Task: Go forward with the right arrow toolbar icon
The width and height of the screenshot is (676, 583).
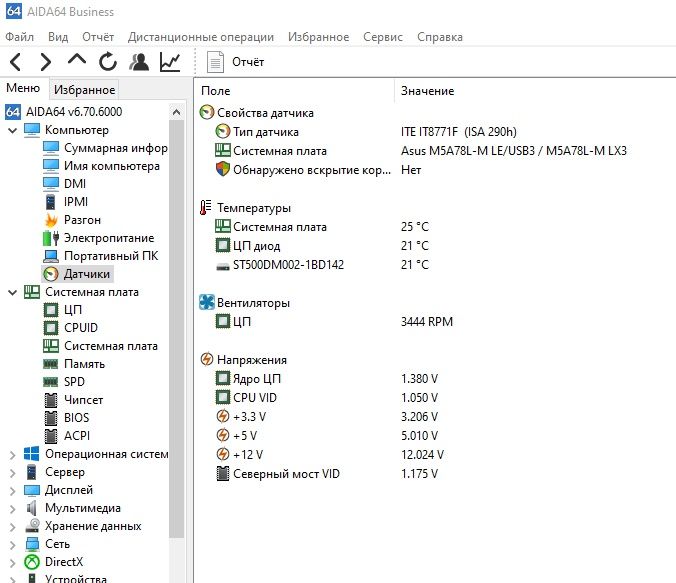Action: pyautogui.click(x=45, y=62)
